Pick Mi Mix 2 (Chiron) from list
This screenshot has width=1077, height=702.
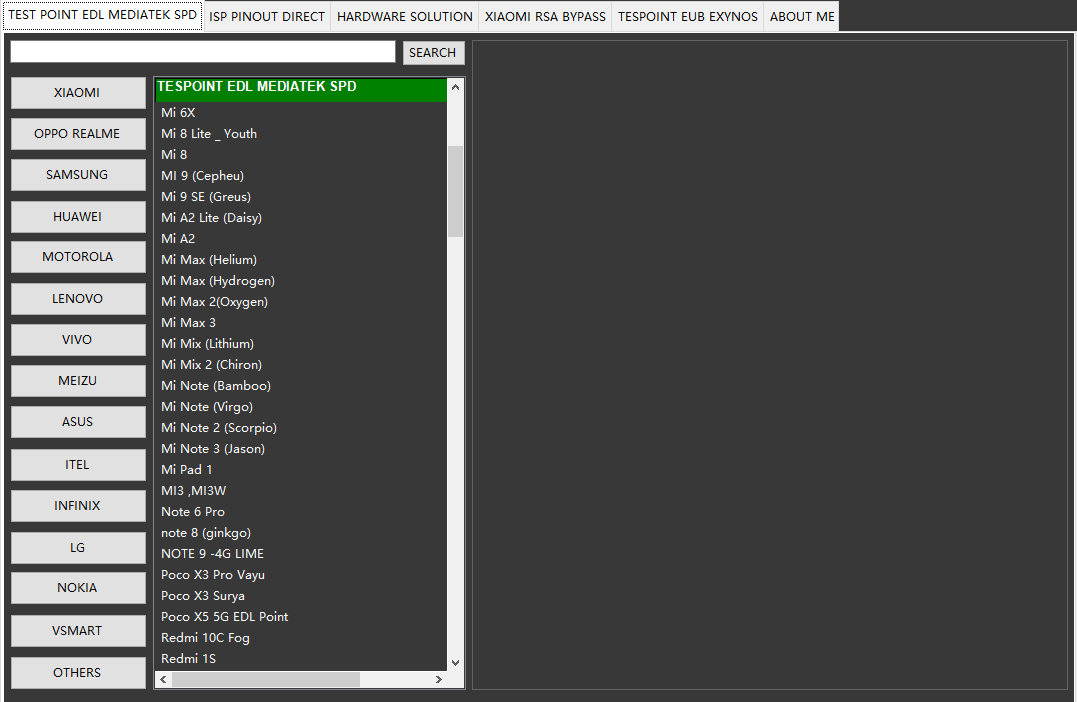click(211, 365)
